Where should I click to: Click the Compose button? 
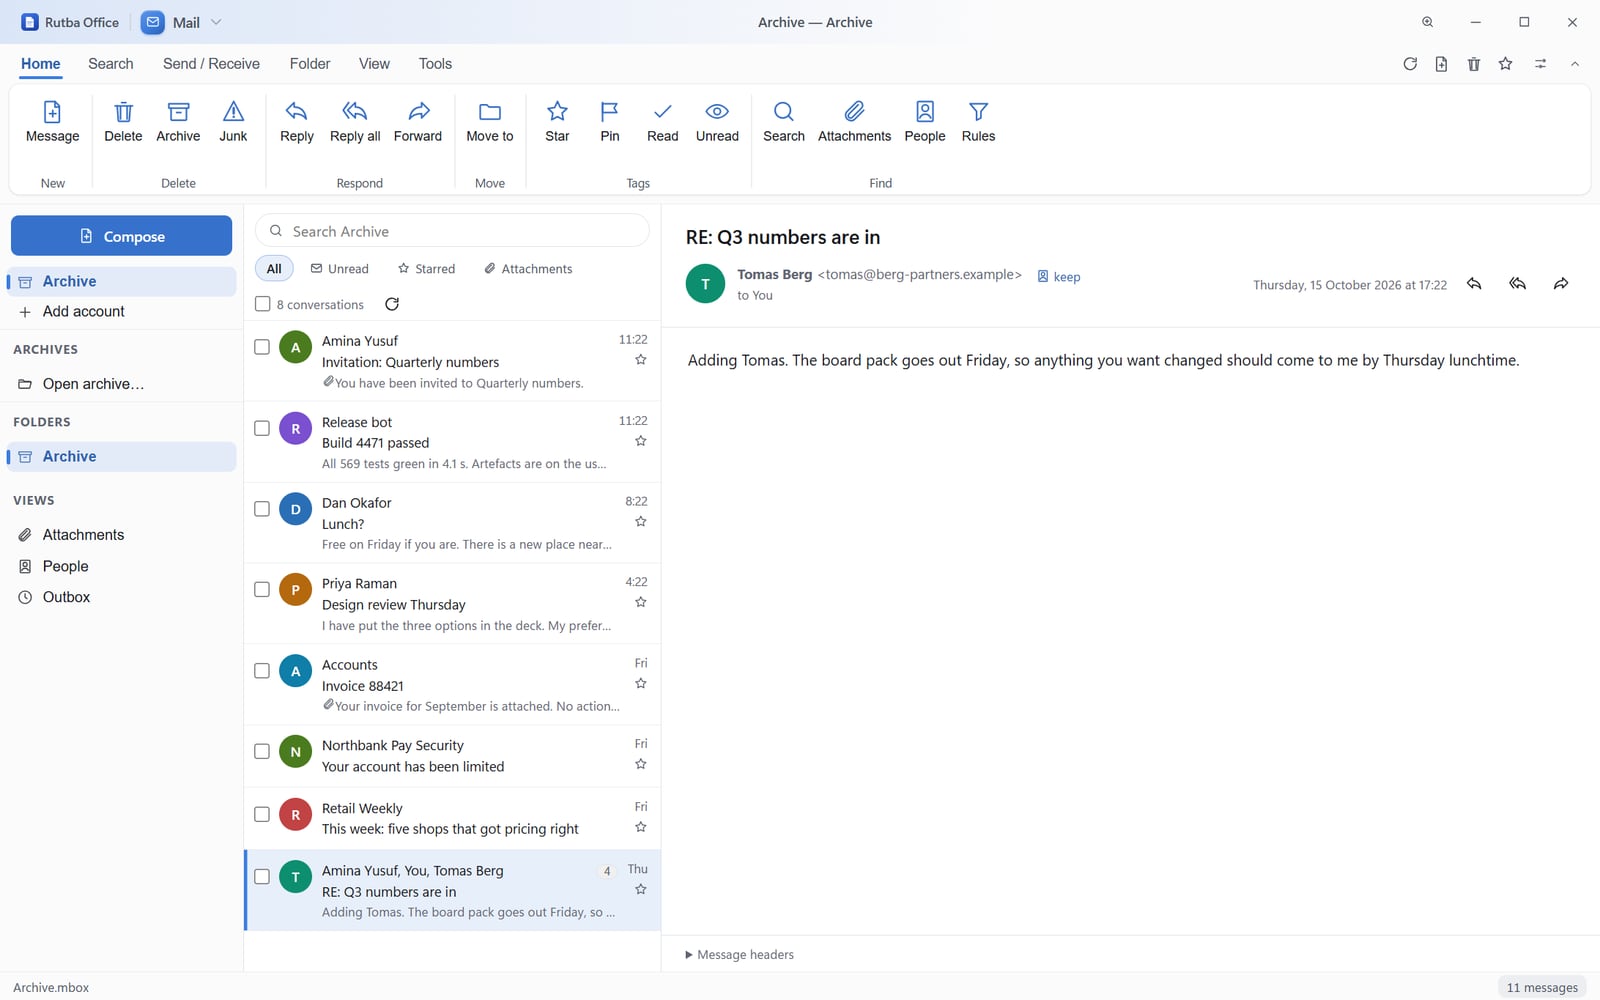(121, 236)
